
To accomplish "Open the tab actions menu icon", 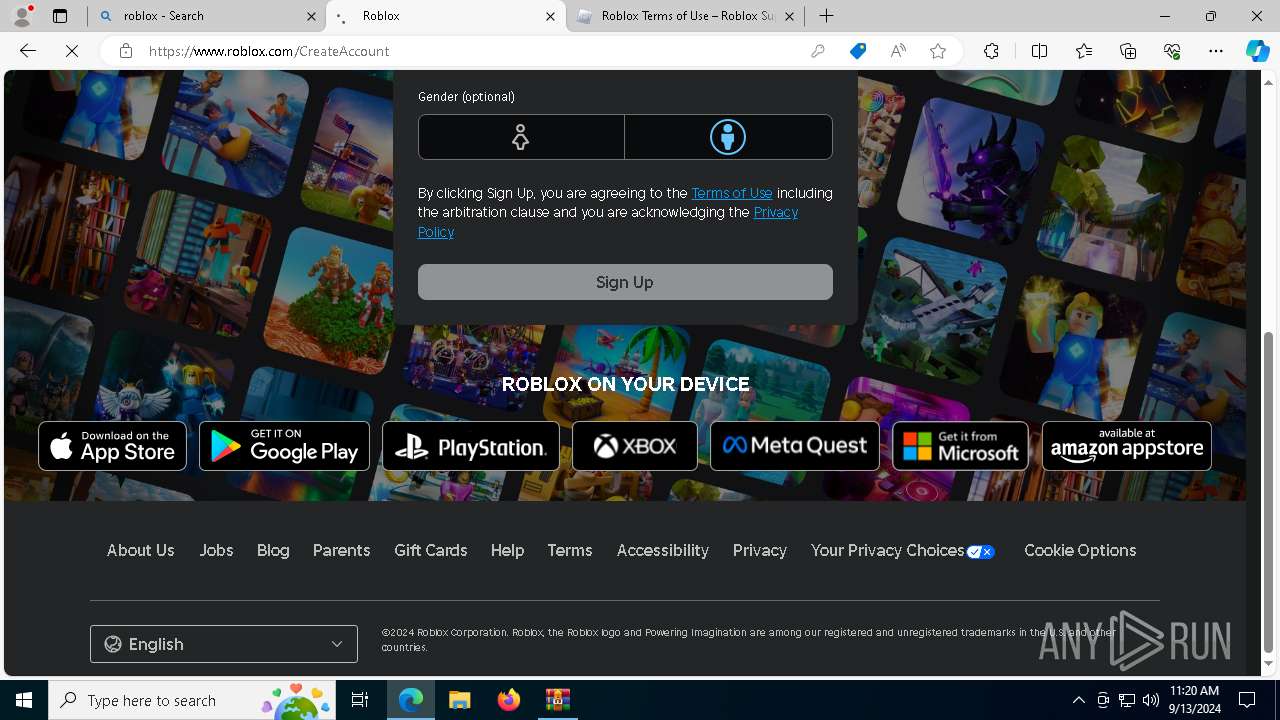I will point(60,16).
